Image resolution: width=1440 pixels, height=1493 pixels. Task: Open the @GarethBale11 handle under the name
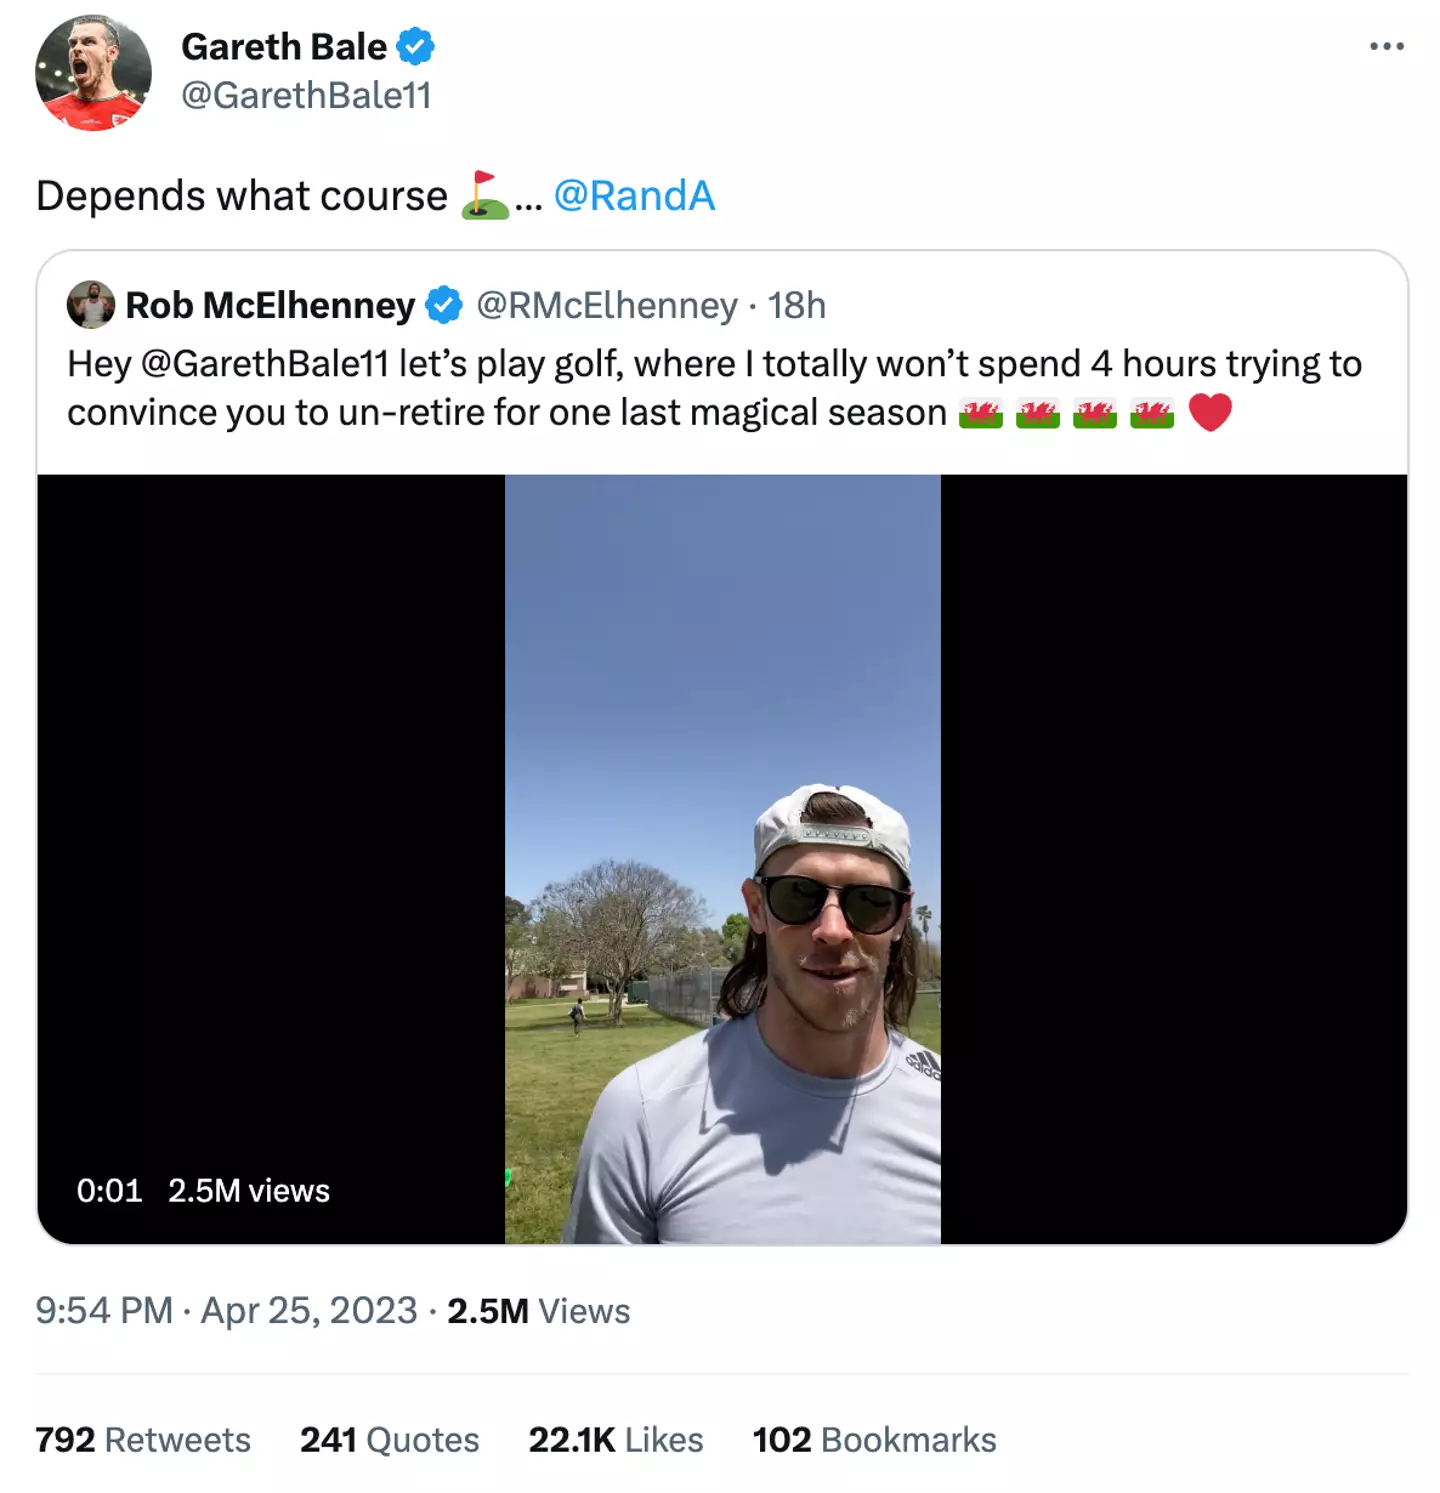click(306, 96)
